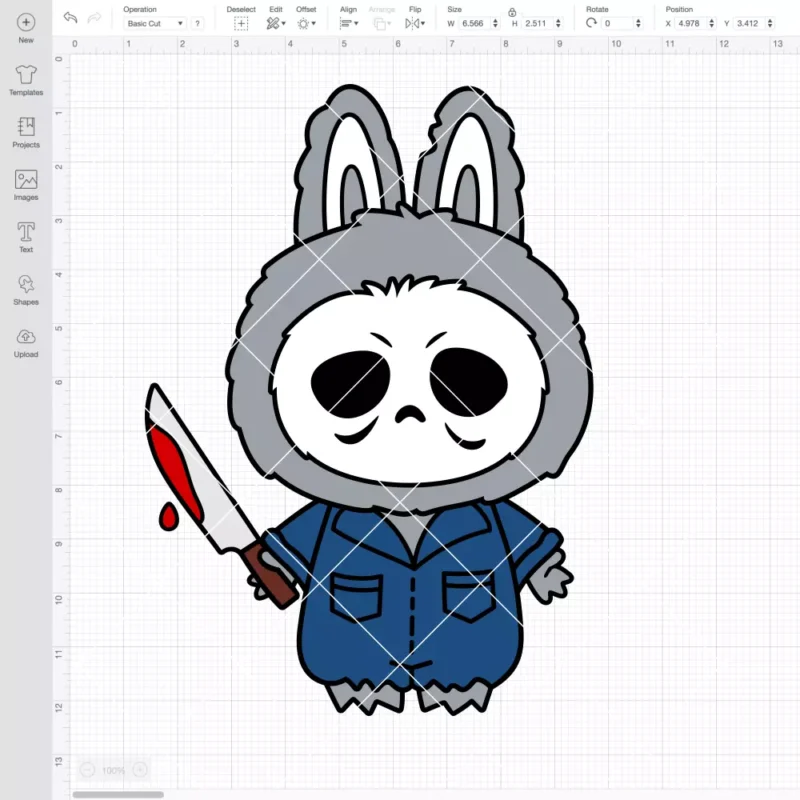Deselect the current selection
Screen dimensions: 800x800
pos(241,23)
